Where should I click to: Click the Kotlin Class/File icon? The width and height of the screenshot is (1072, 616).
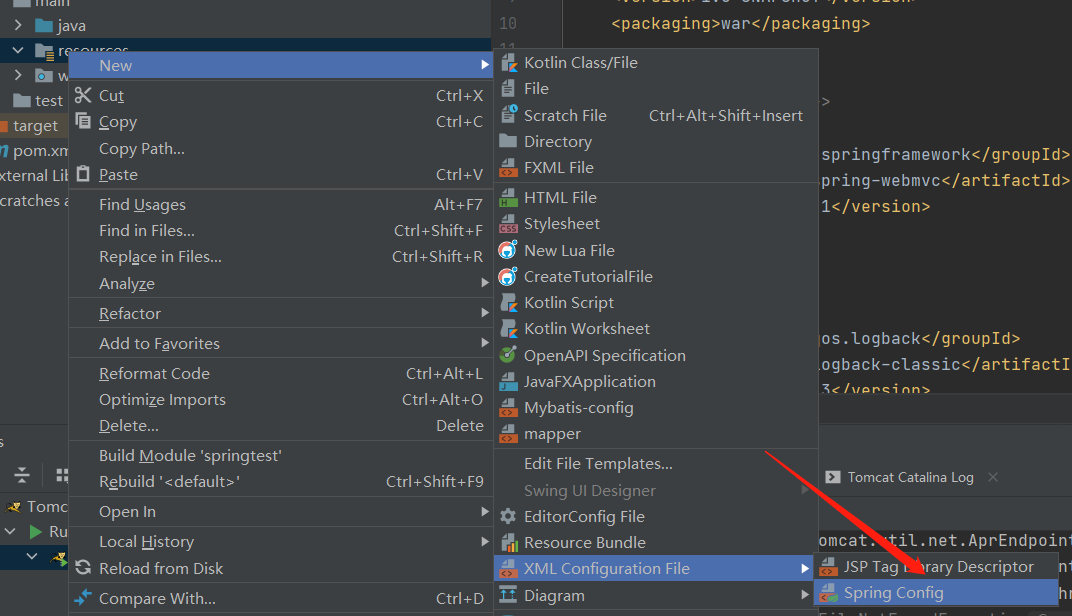point(508,63)
